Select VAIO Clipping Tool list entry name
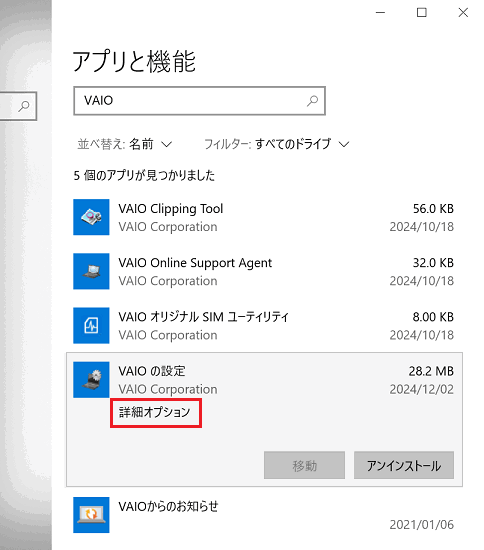The height and width of the screenshot is (550, 484). click(170, 209)
